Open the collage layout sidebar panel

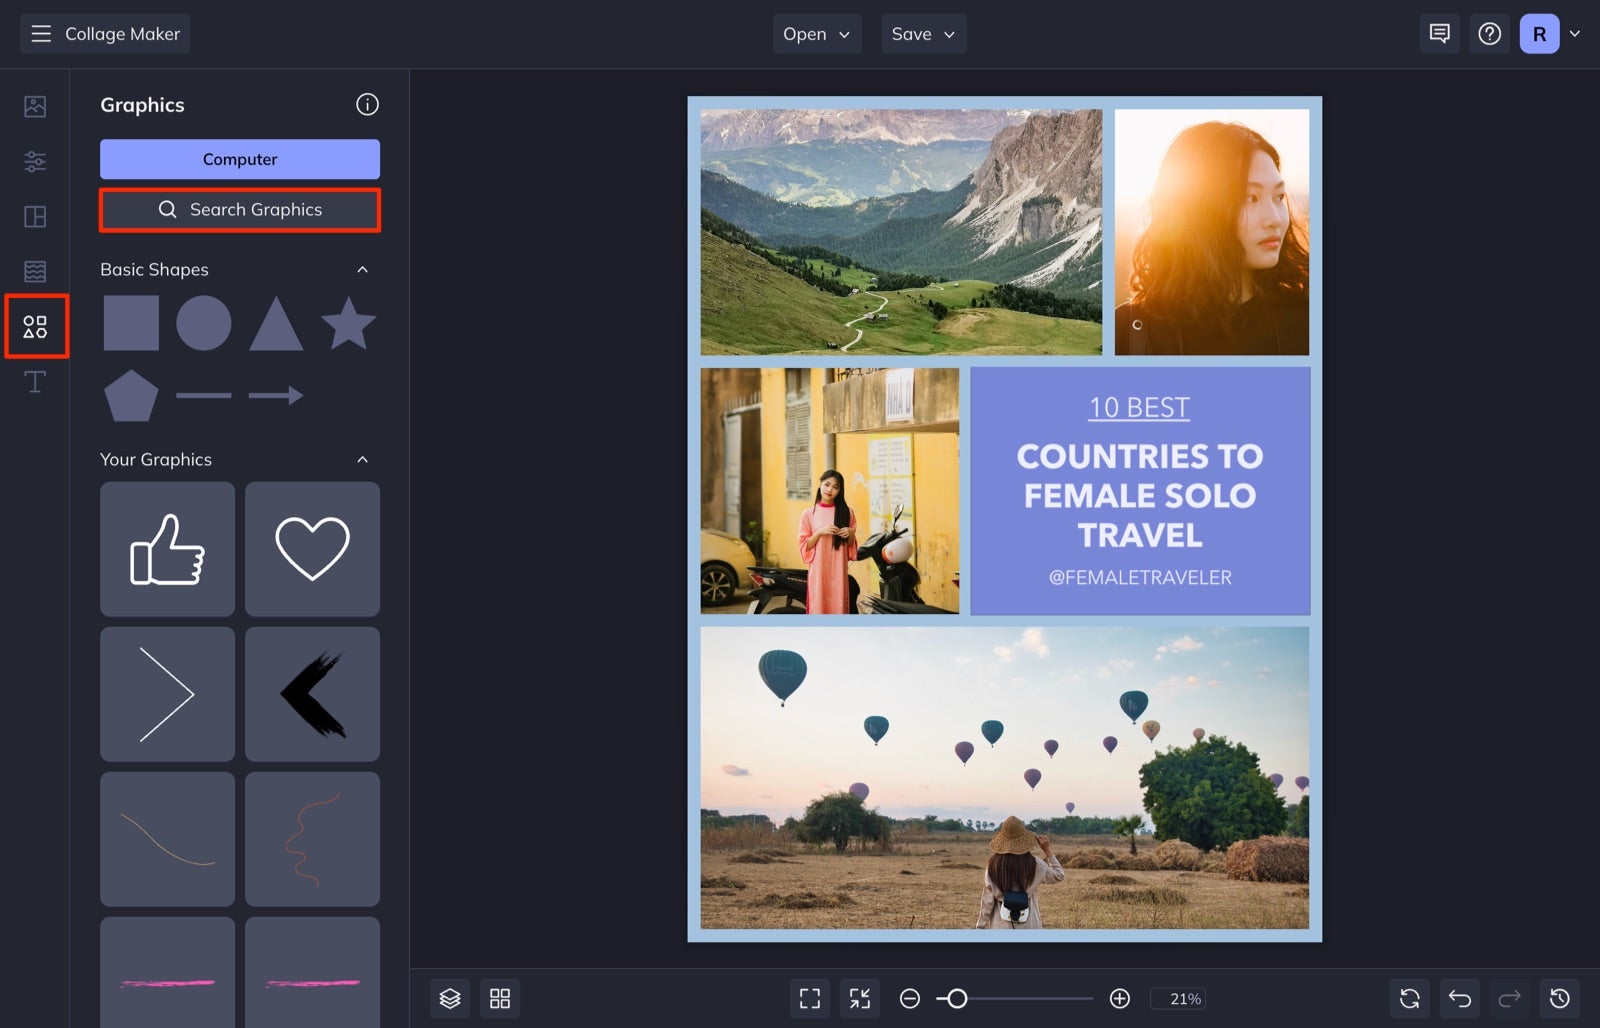[36, 216]
